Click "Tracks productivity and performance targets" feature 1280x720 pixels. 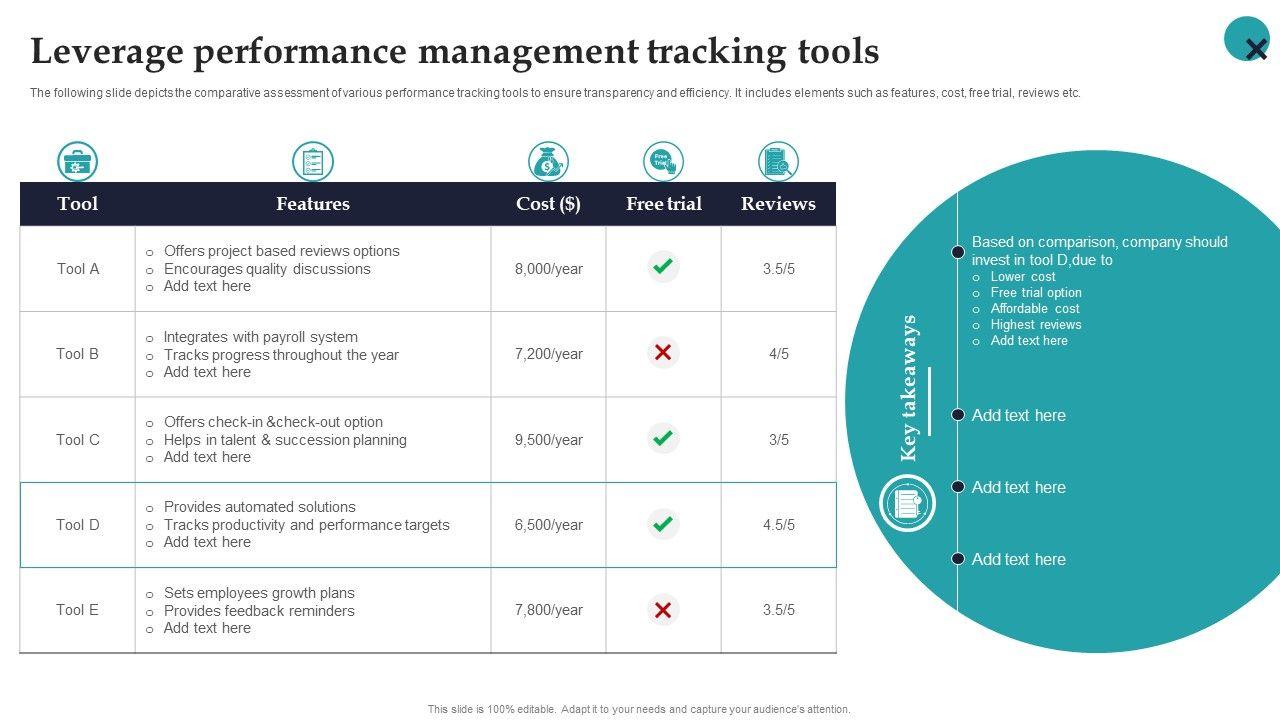point(307,525)
